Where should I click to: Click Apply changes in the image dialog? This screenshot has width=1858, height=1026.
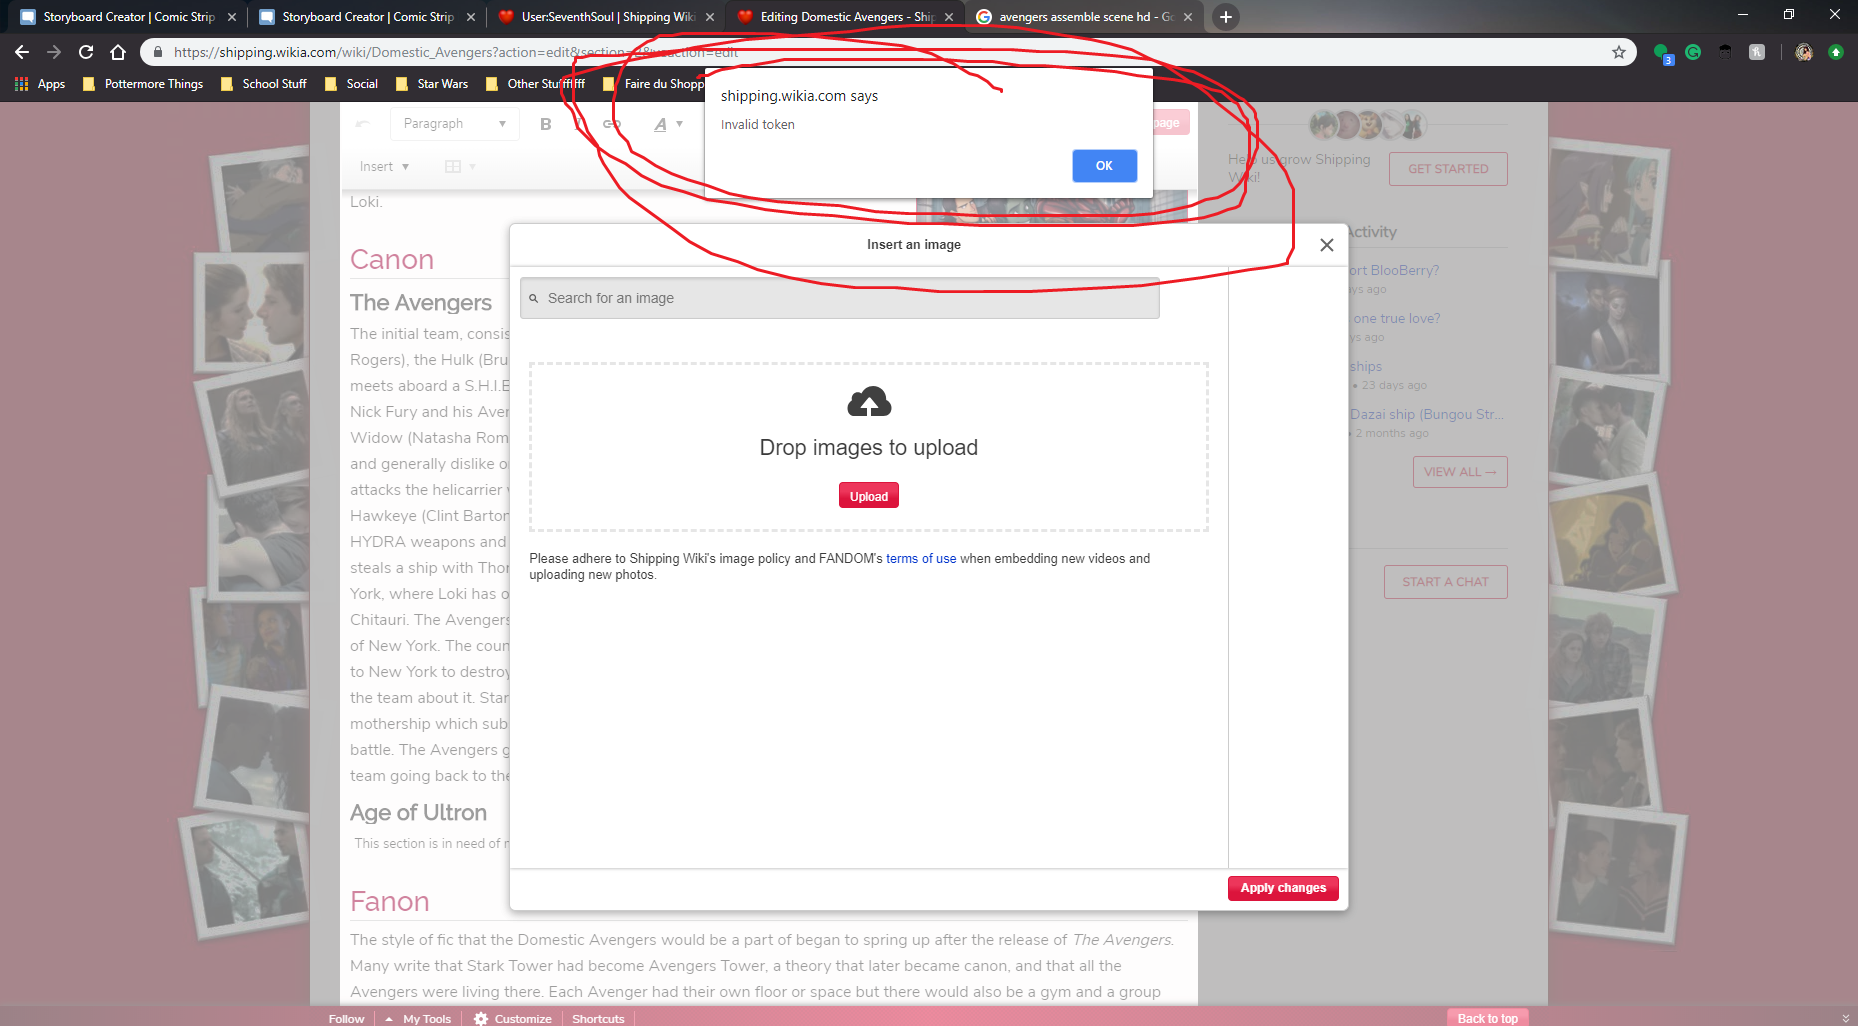pyautogui.click(x=1283, y=888)
